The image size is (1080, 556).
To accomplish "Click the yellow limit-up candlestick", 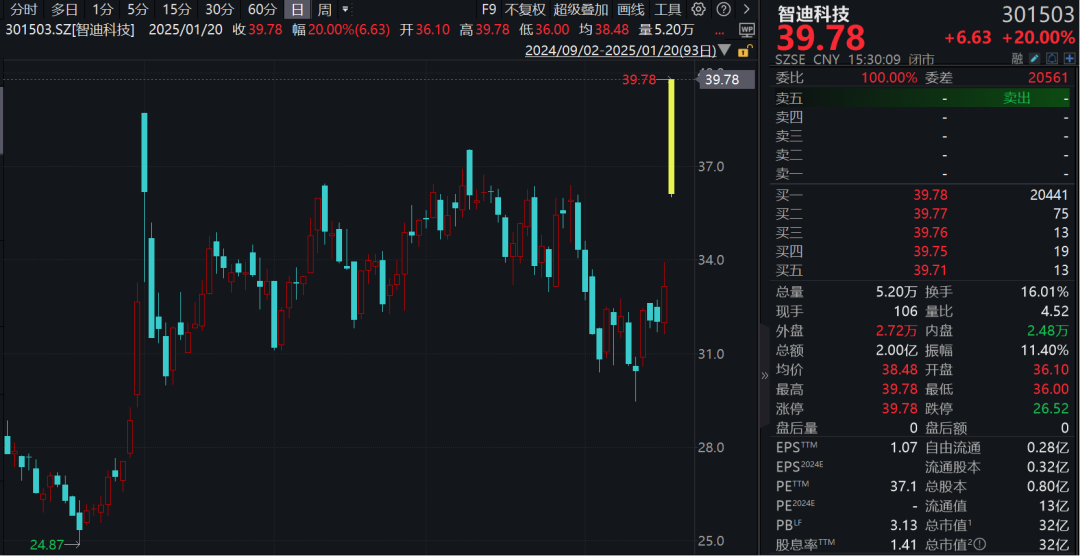I will click(671, 136).
